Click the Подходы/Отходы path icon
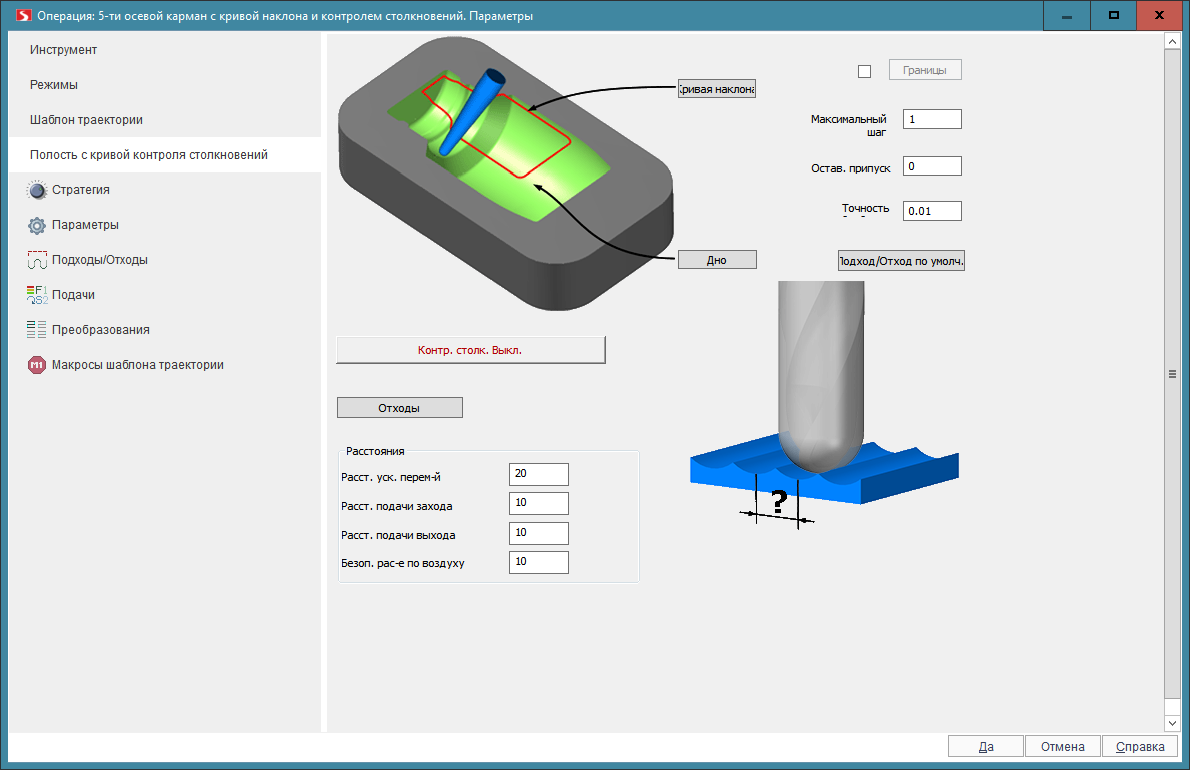The height and width of the screenshot is (770, 1190). 36,260
